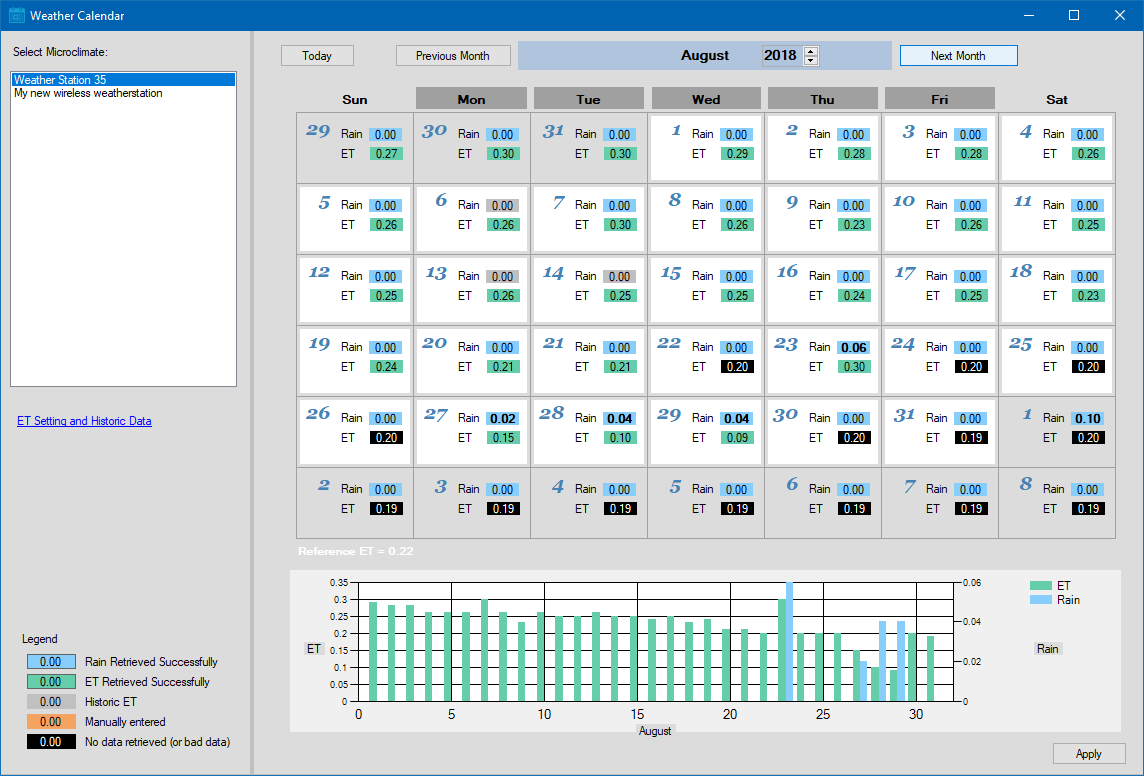Select the rain value 0.10 on September 1
The height and width of the screenshot is (776, 1144).
1088,419
